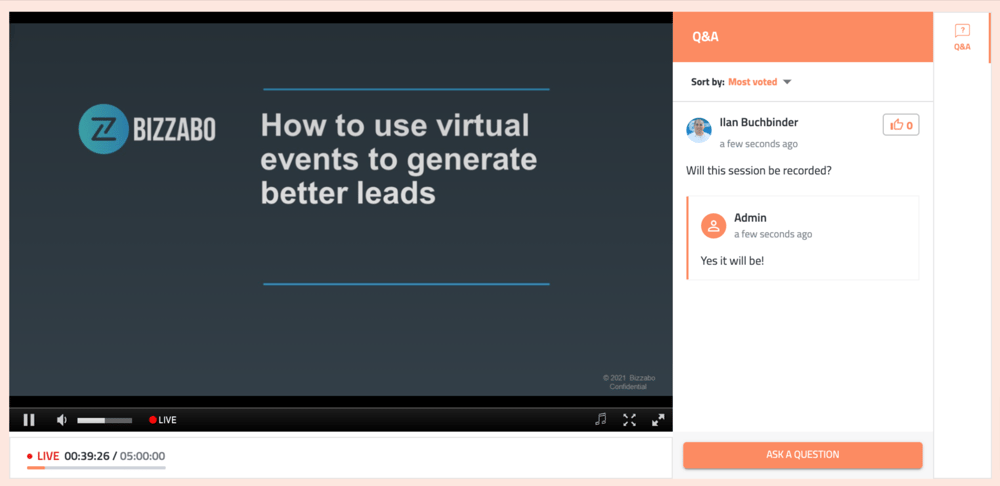Viewport: 1000px width, 486px height.
Task: Click the Admin avatar icon
Action: click(x=713, y=226)
